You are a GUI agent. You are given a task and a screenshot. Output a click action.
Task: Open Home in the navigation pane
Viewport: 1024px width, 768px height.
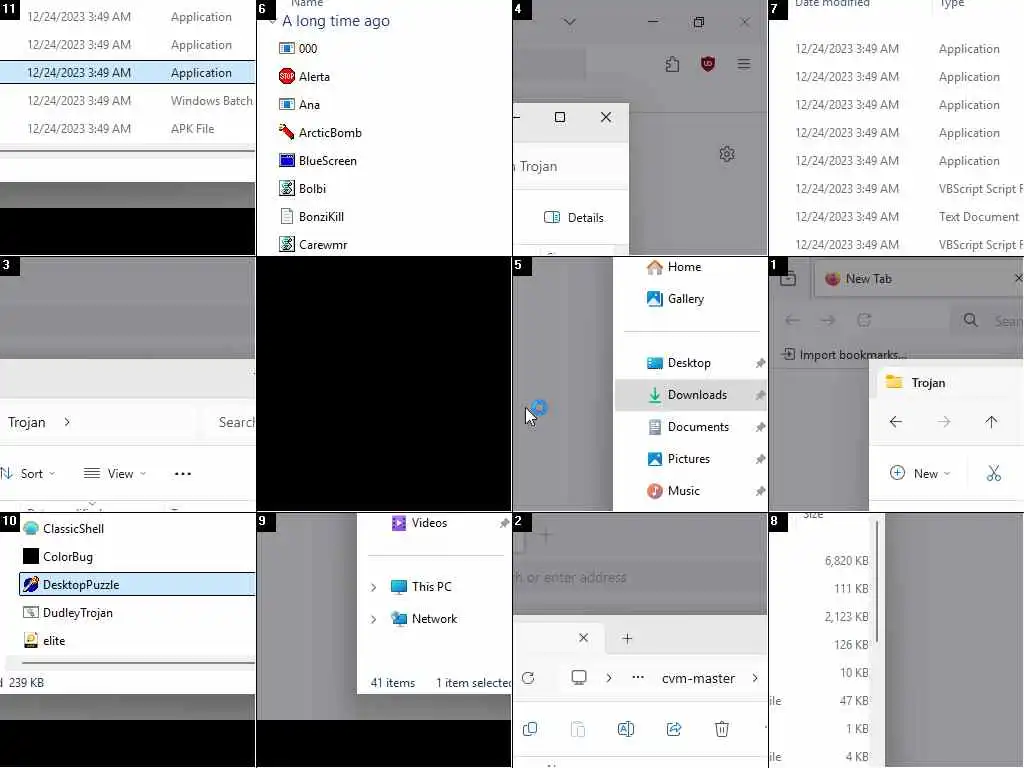tap(674, 267)
